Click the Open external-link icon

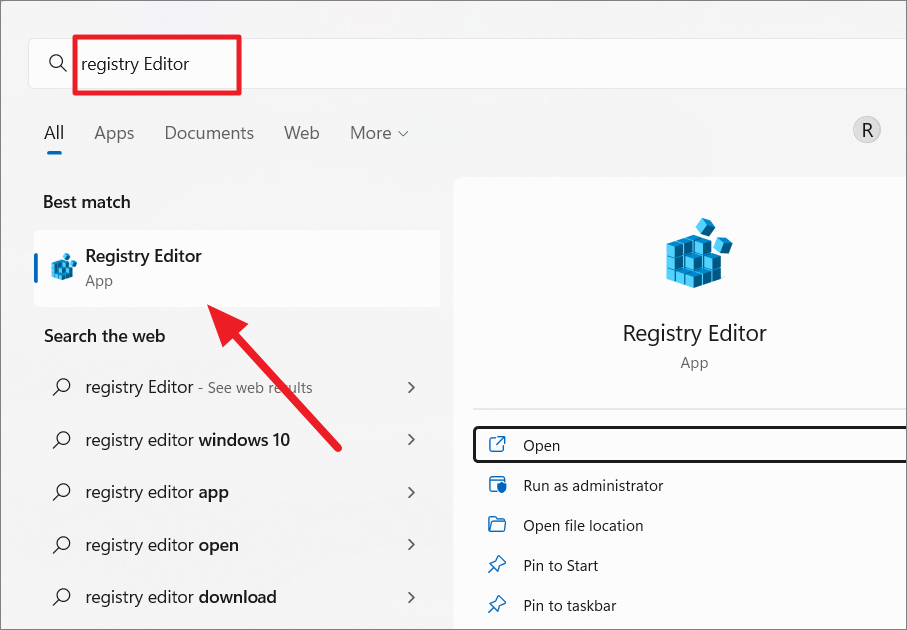click(x=497, y=444)
